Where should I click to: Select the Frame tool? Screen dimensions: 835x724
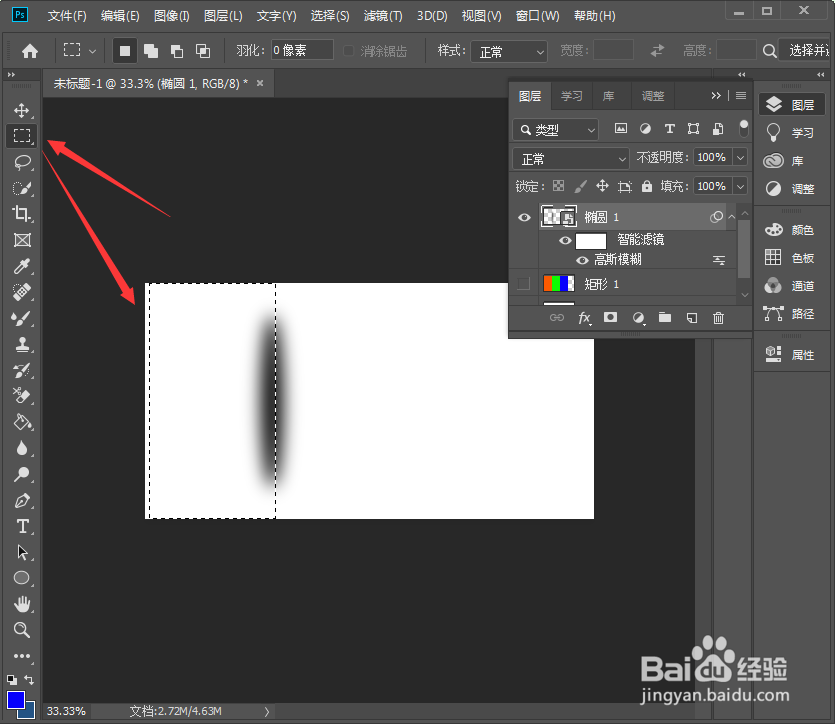click(x=21, y=240)
